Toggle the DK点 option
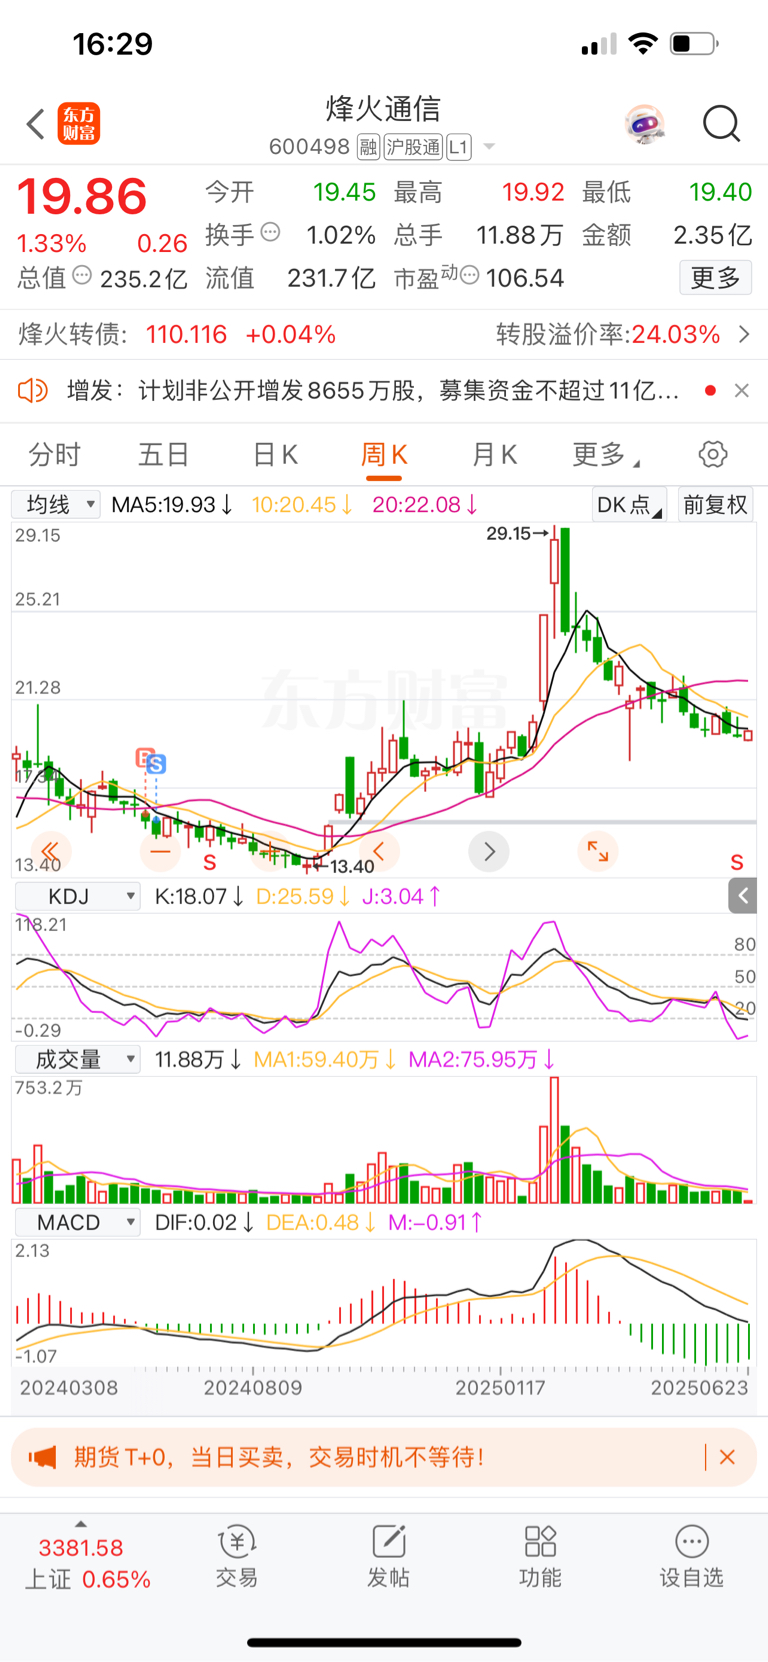The image size is (768, 1662). coord(629,505)
